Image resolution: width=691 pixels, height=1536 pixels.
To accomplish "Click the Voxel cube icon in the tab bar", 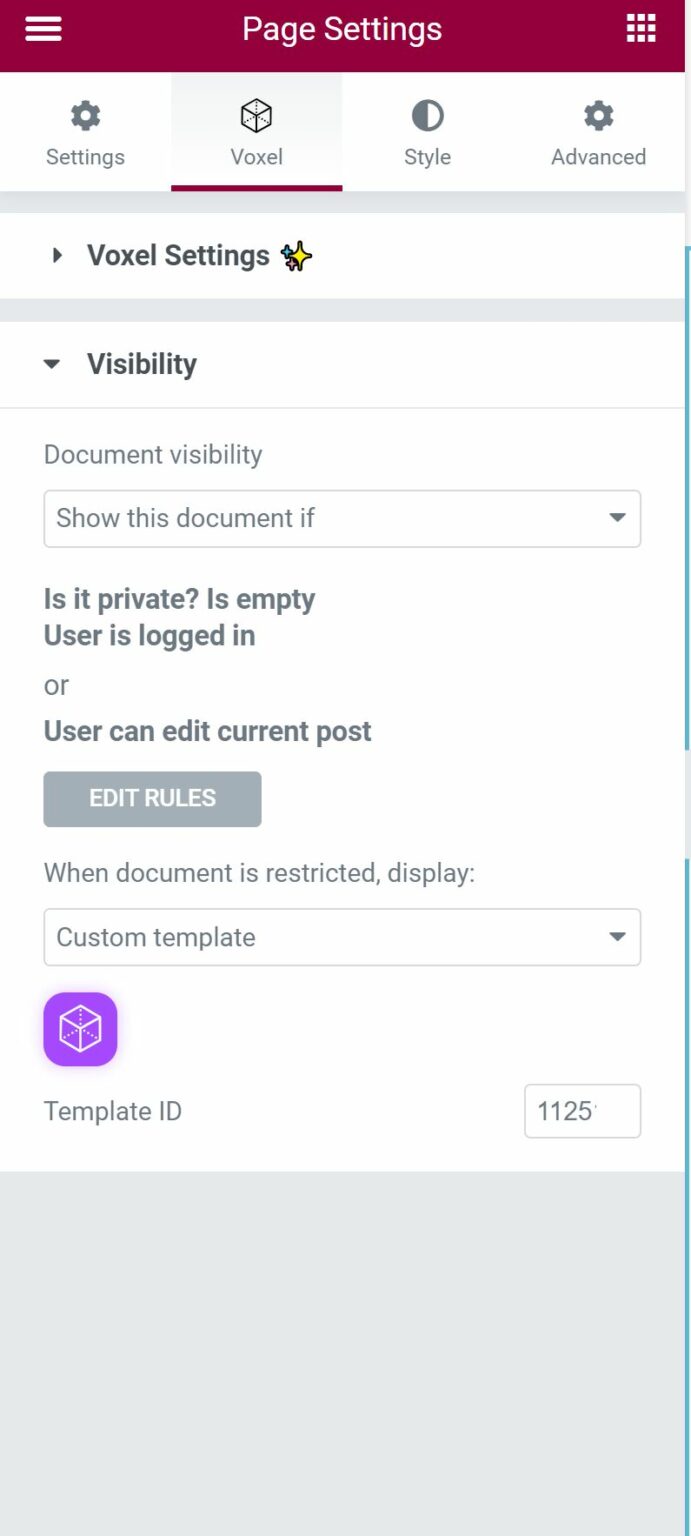I will tap(256, 116).
